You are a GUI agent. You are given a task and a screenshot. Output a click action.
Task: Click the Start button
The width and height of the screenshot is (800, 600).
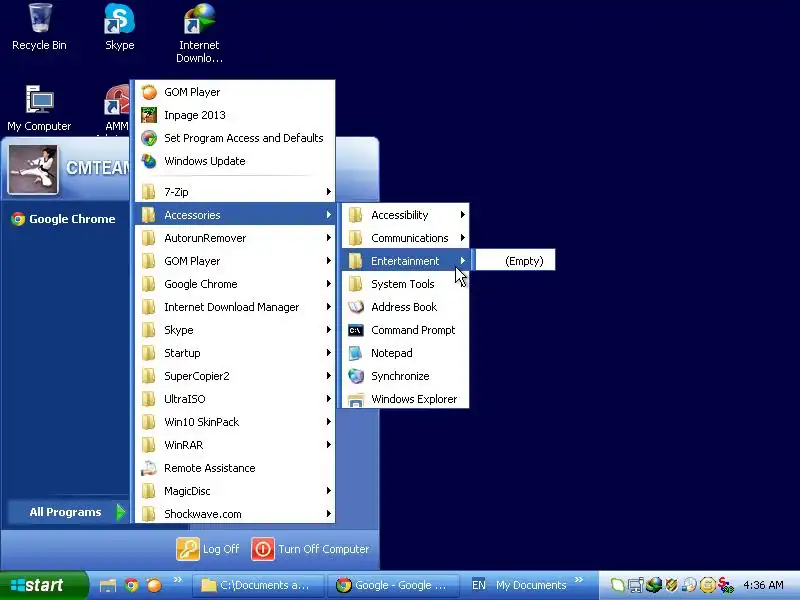(44, 585)
